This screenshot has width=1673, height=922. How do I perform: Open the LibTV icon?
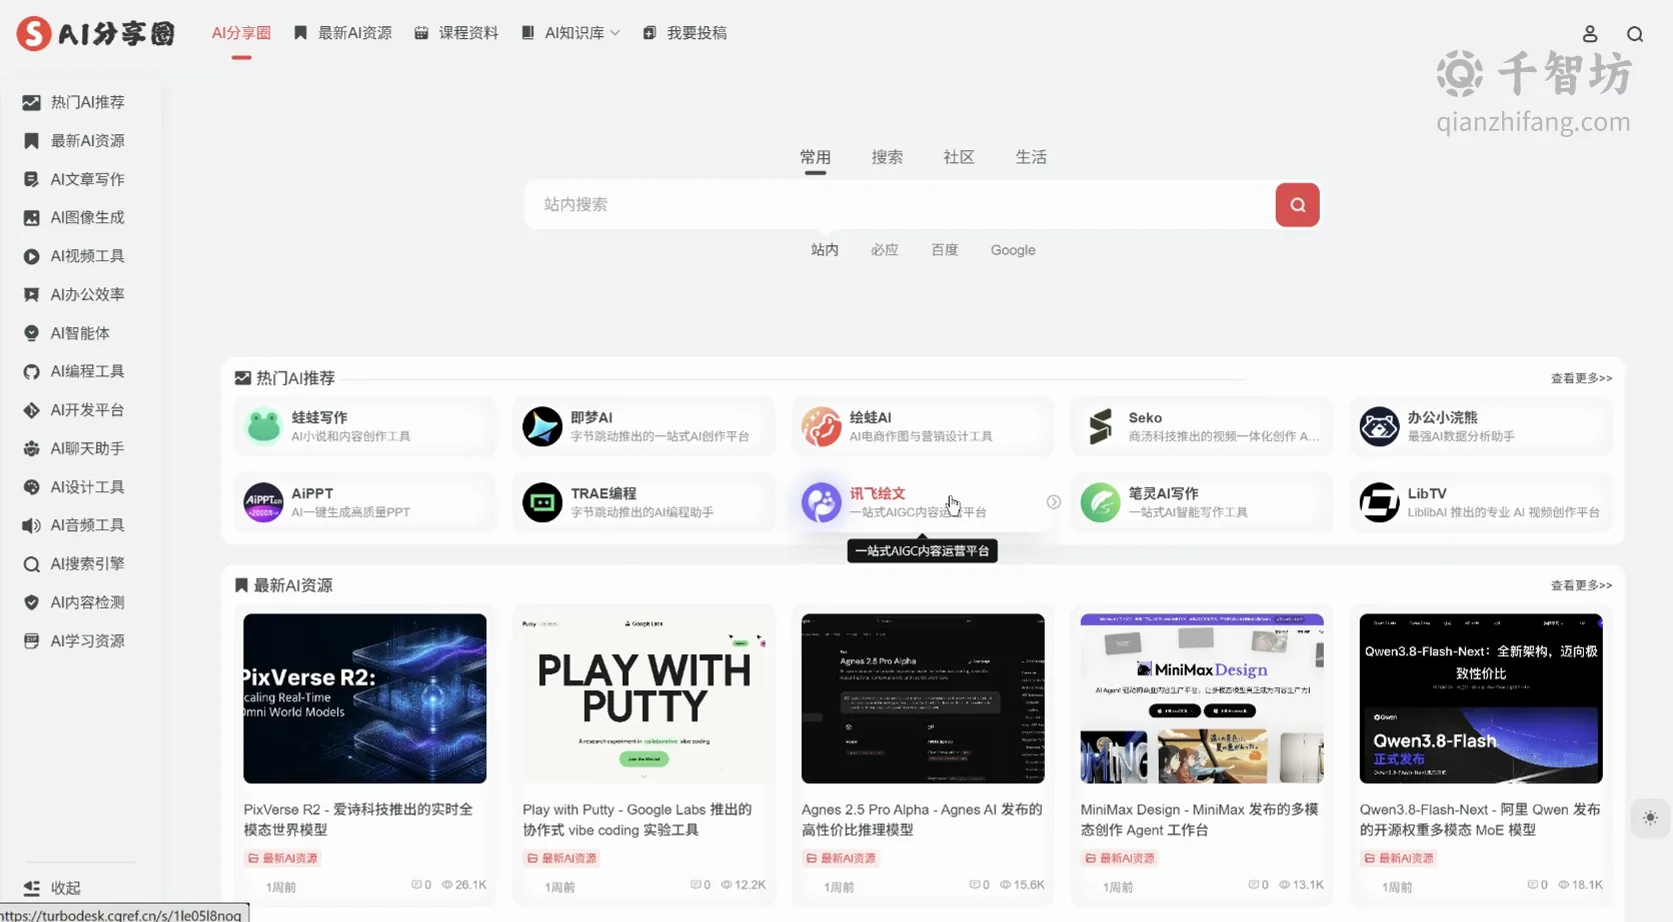[1379, 502]
